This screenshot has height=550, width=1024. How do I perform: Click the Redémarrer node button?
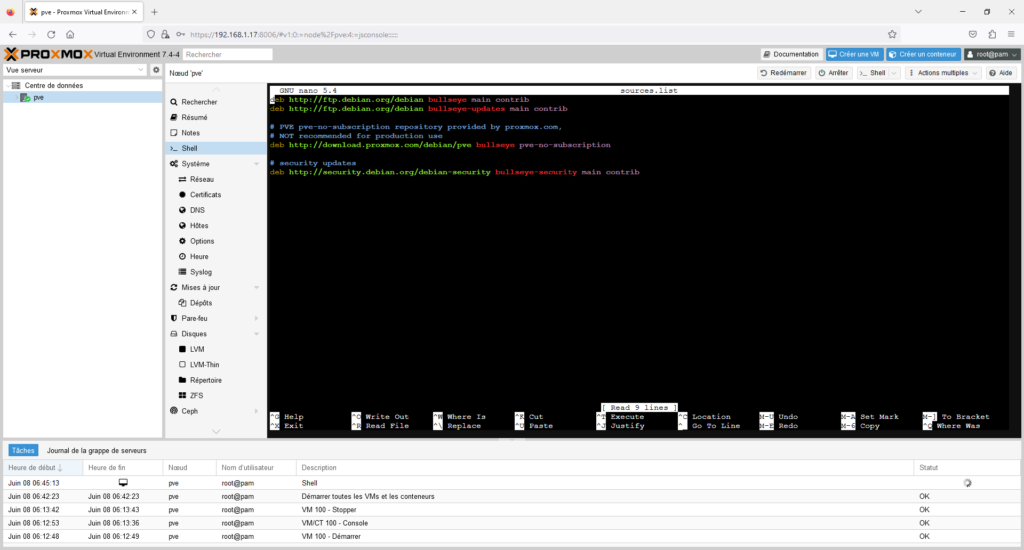tap(783, 73)
